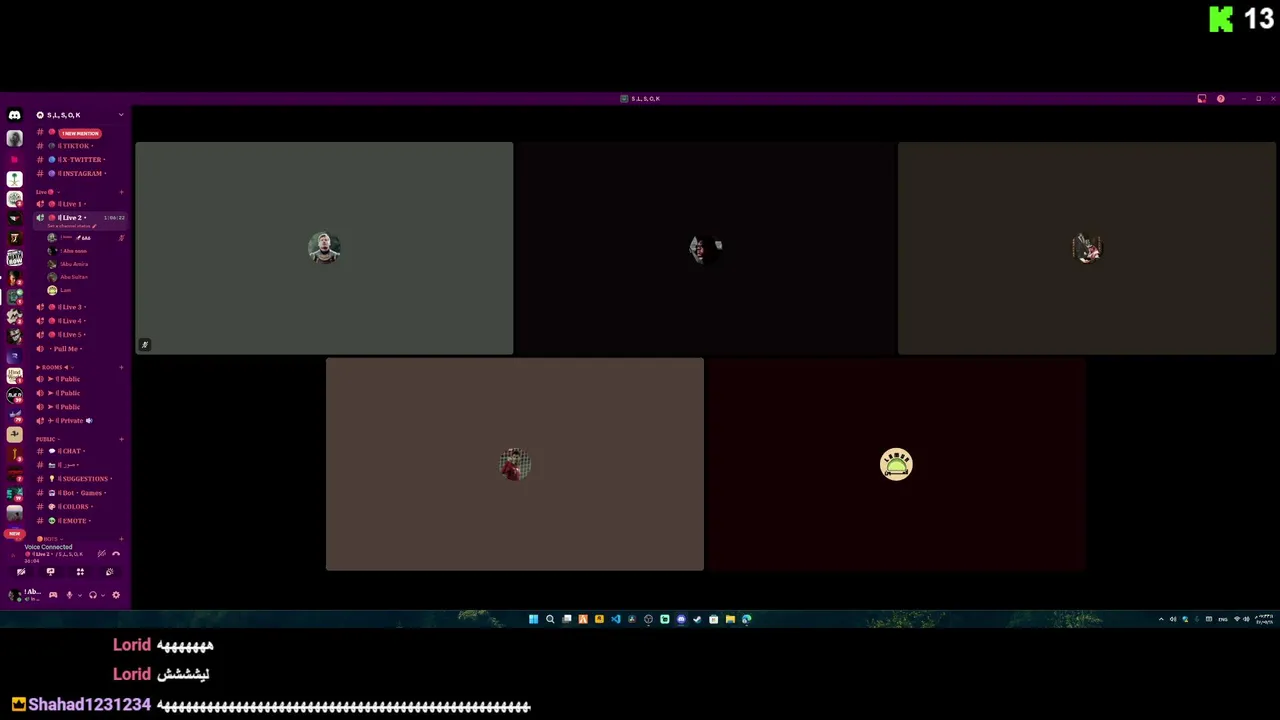1280x720 pixels.
Task: Create a channel in Live category
Action: 121,191
